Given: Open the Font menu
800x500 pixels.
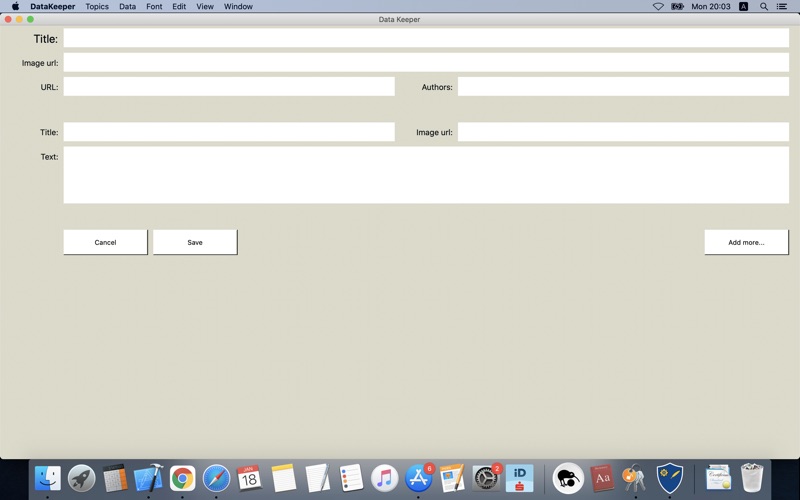Looking at the screenshot, I should pos(154,7).
